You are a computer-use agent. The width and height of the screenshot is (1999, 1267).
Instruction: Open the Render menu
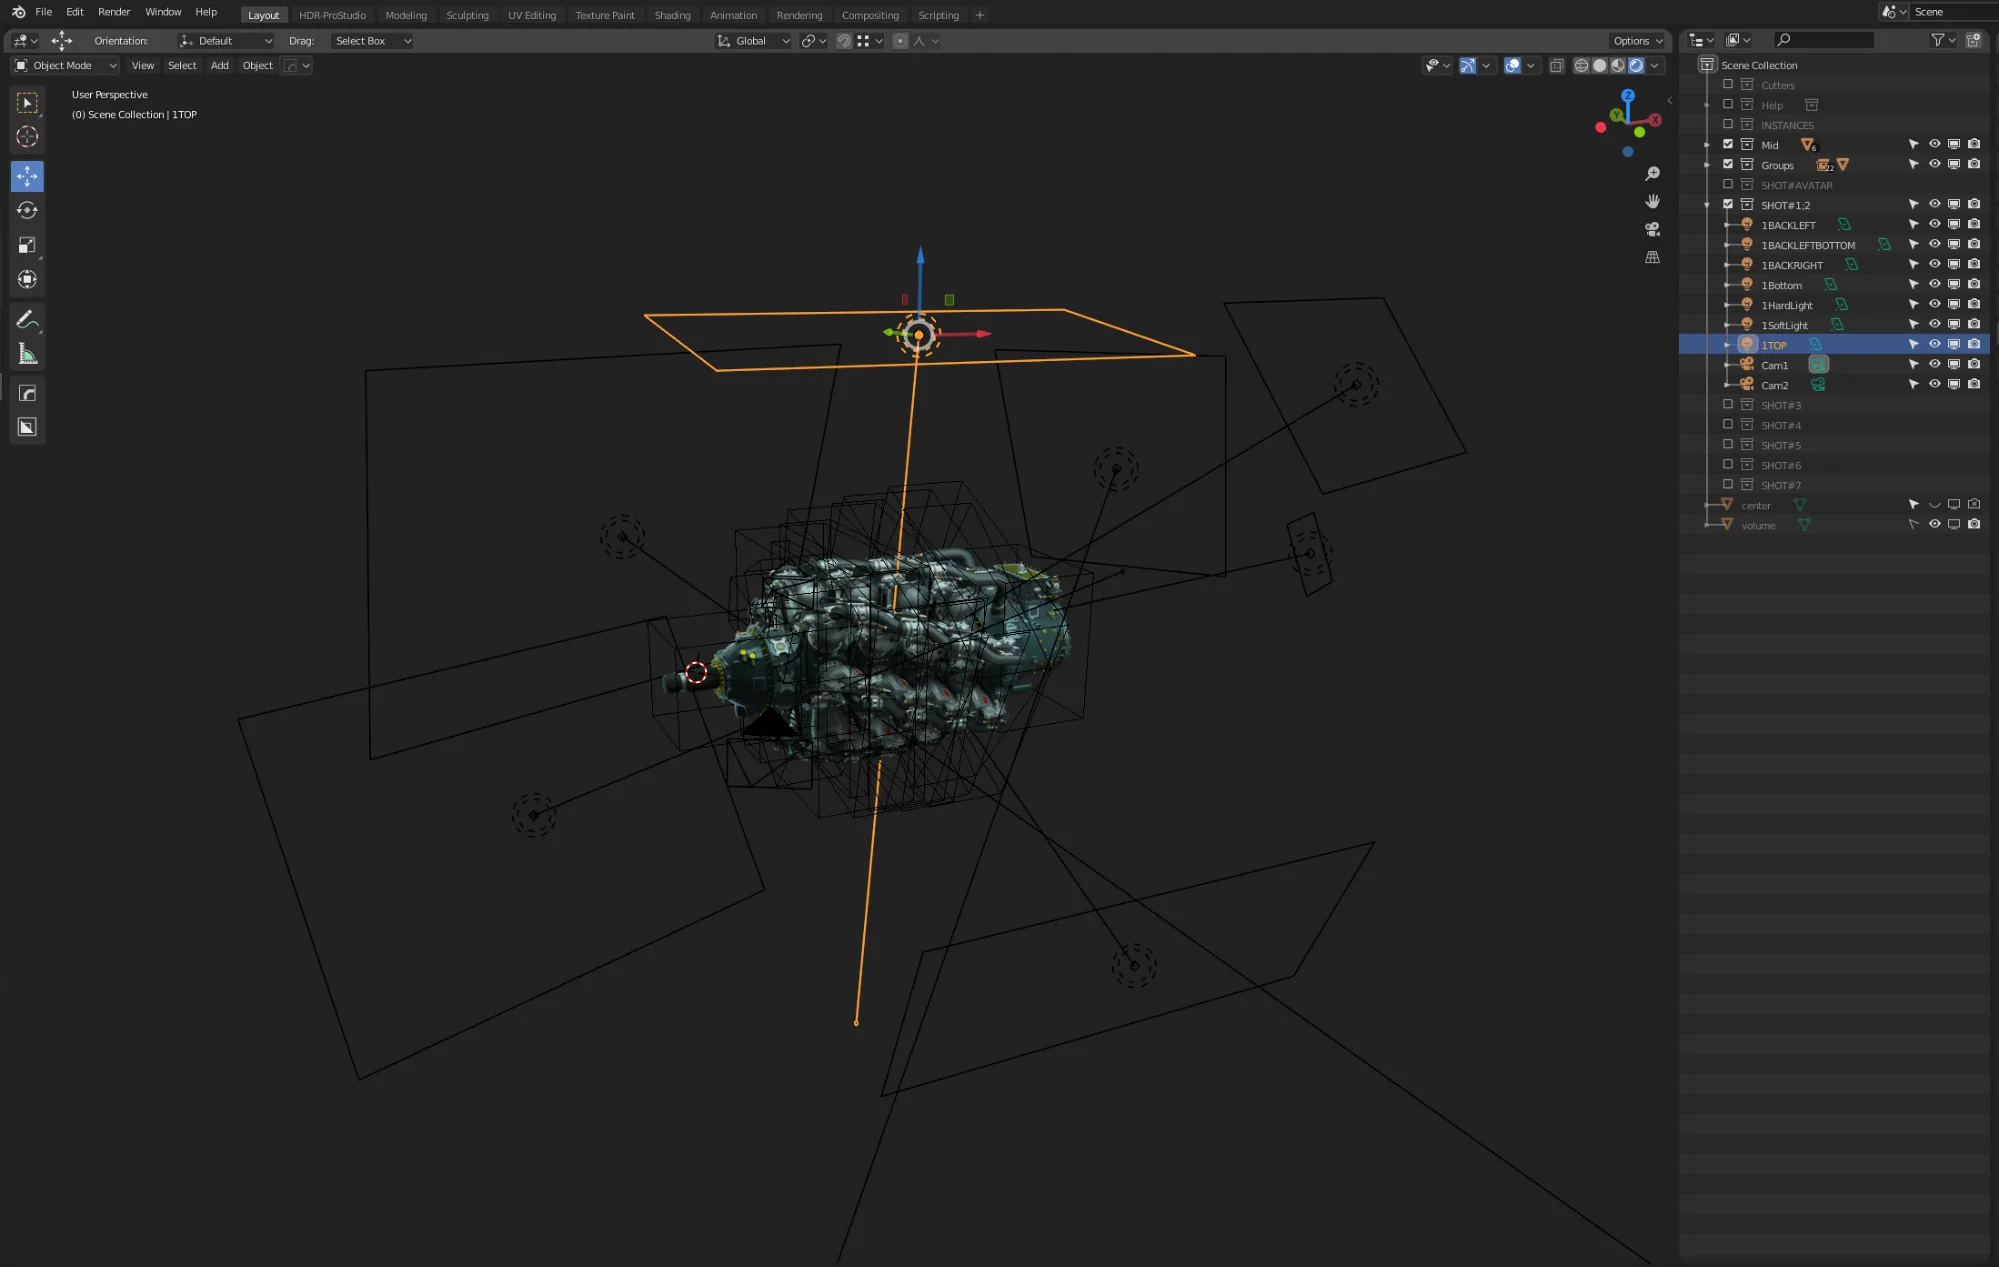coord(114,12)
